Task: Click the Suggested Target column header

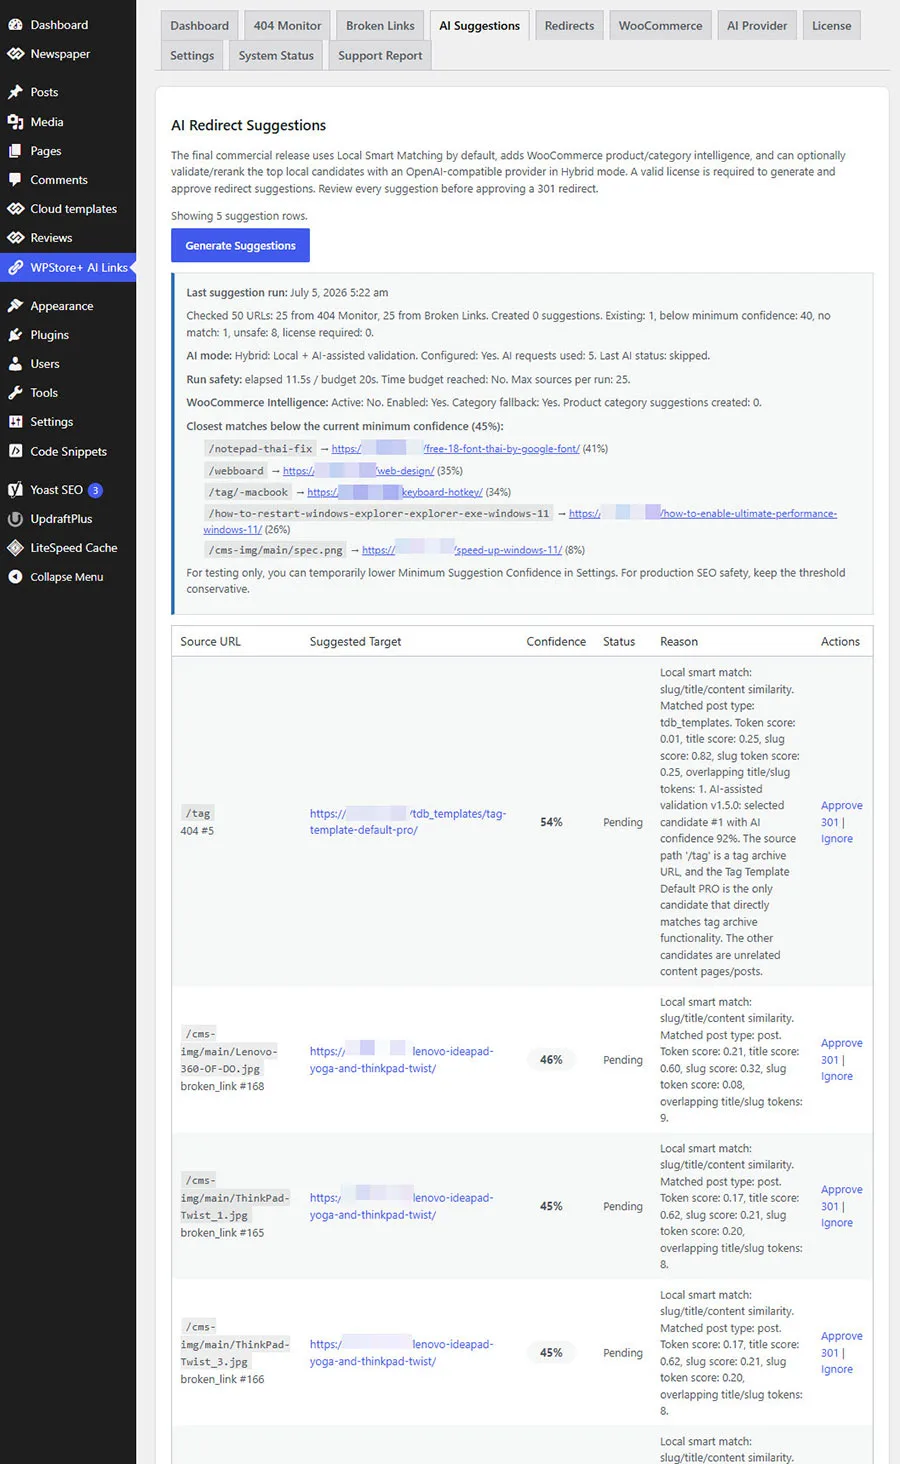Action: pyautogui.click(x=355, y=642)
